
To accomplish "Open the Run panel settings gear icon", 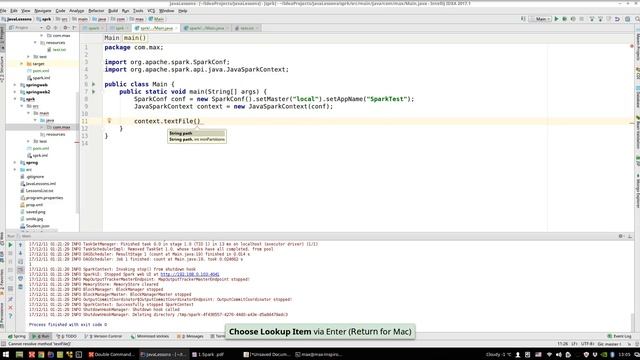I will [621, 236].
